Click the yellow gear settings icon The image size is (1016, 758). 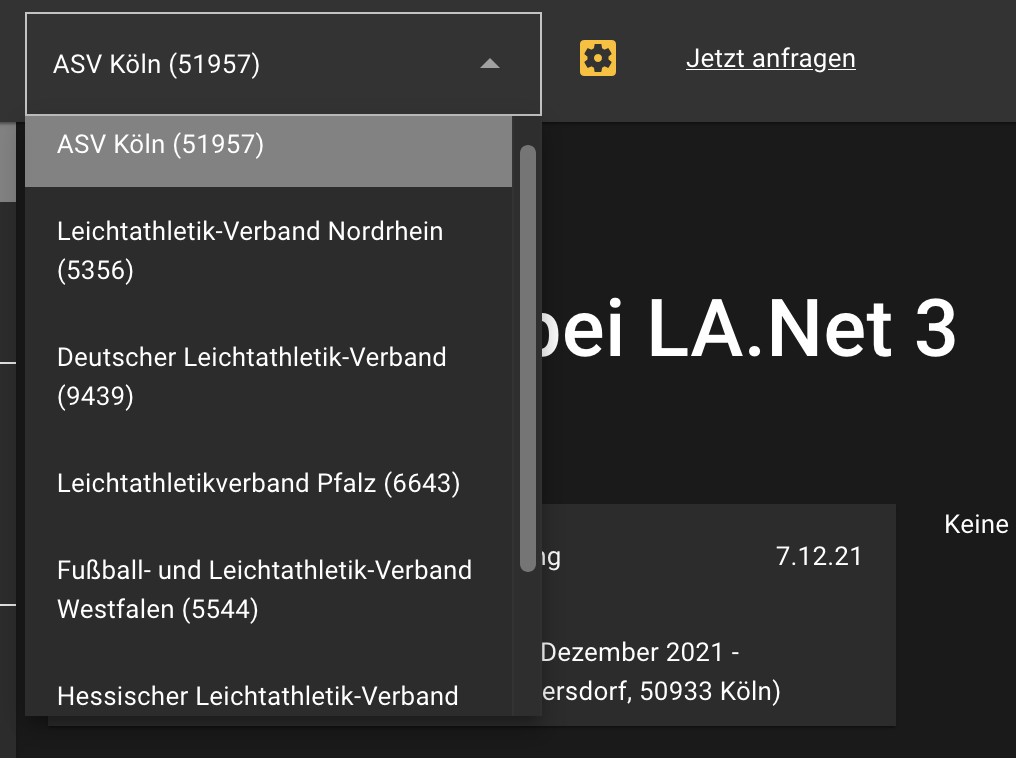coord(597,58)
